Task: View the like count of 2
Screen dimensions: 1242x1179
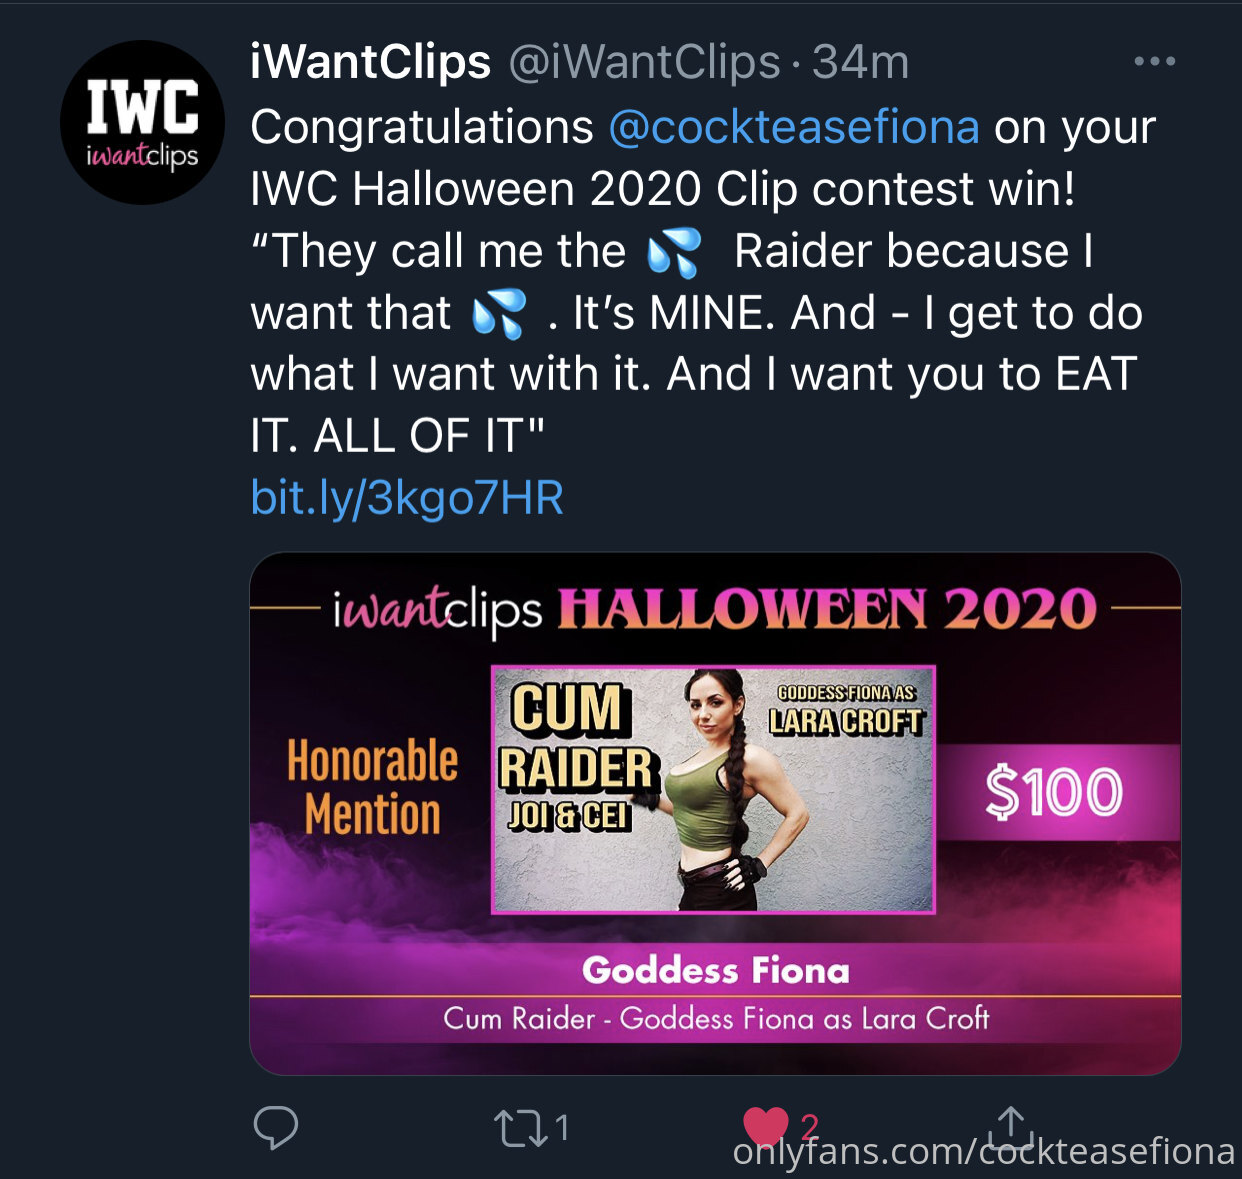Action: coord(810,1127)
